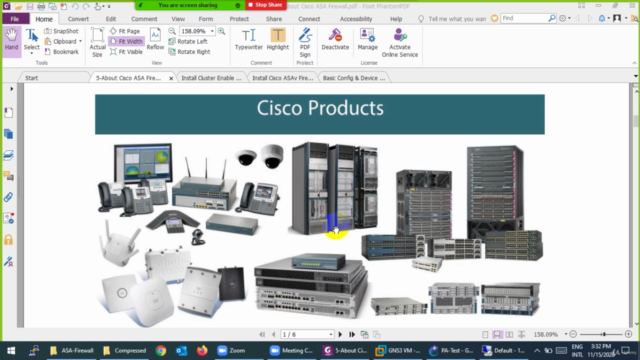Open file from quick access toolbar
This screenshot has width=640, height=360.
(18, 6)
